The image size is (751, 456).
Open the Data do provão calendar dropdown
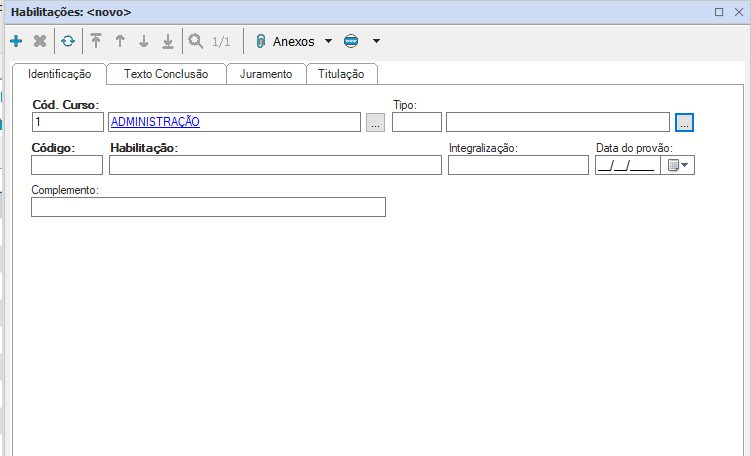(x=679, y=165)
